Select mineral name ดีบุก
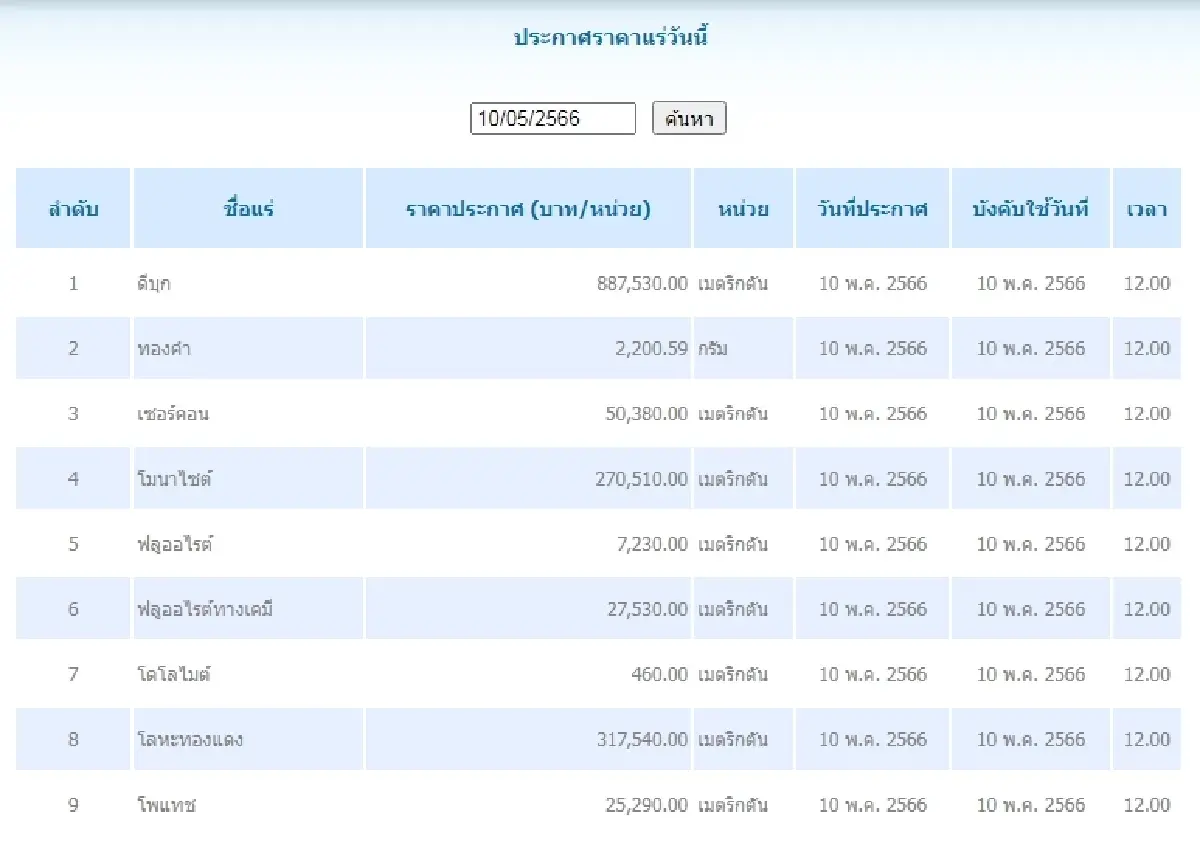 [x=154, y=284]
